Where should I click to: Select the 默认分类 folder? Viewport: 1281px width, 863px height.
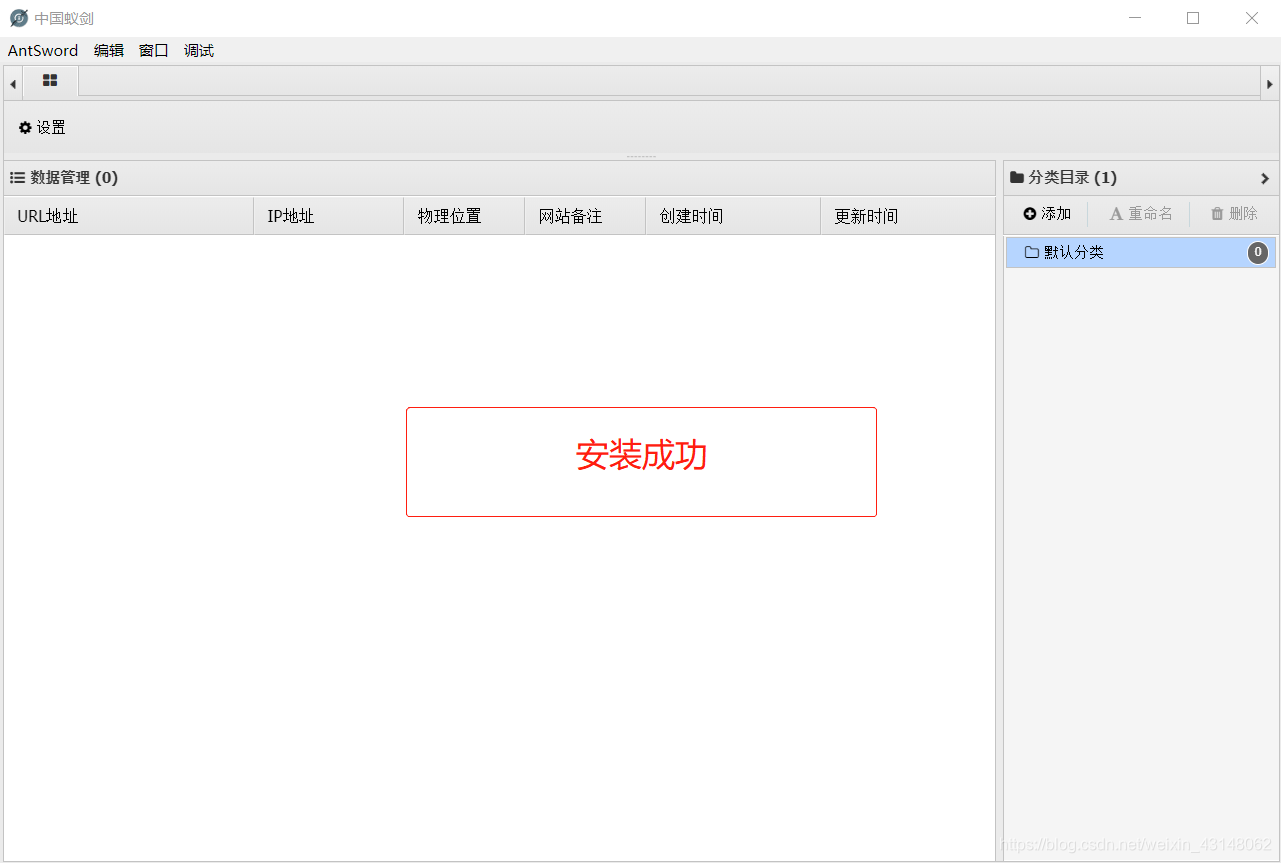tap(1141, 253)
